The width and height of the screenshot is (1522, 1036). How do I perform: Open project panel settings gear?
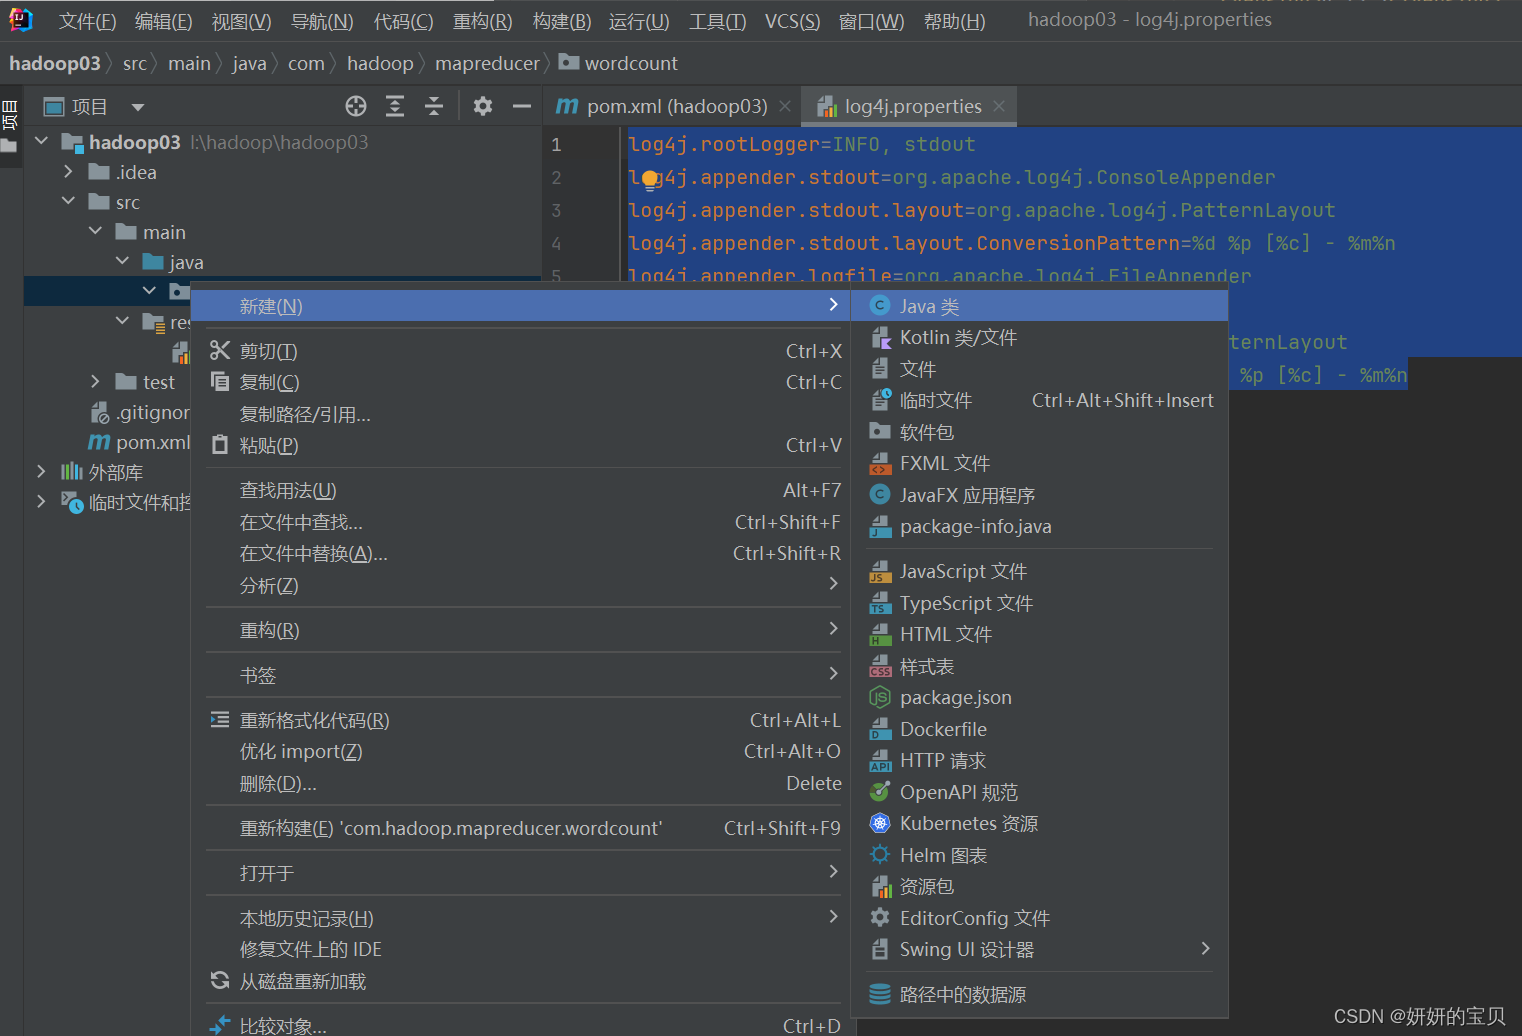pyautogui.click(x=483, y=106)
